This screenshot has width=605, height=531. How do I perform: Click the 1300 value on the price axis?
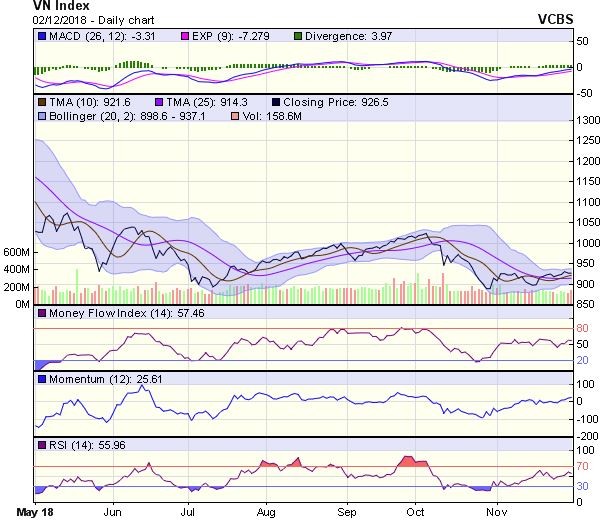coord(588,120)
